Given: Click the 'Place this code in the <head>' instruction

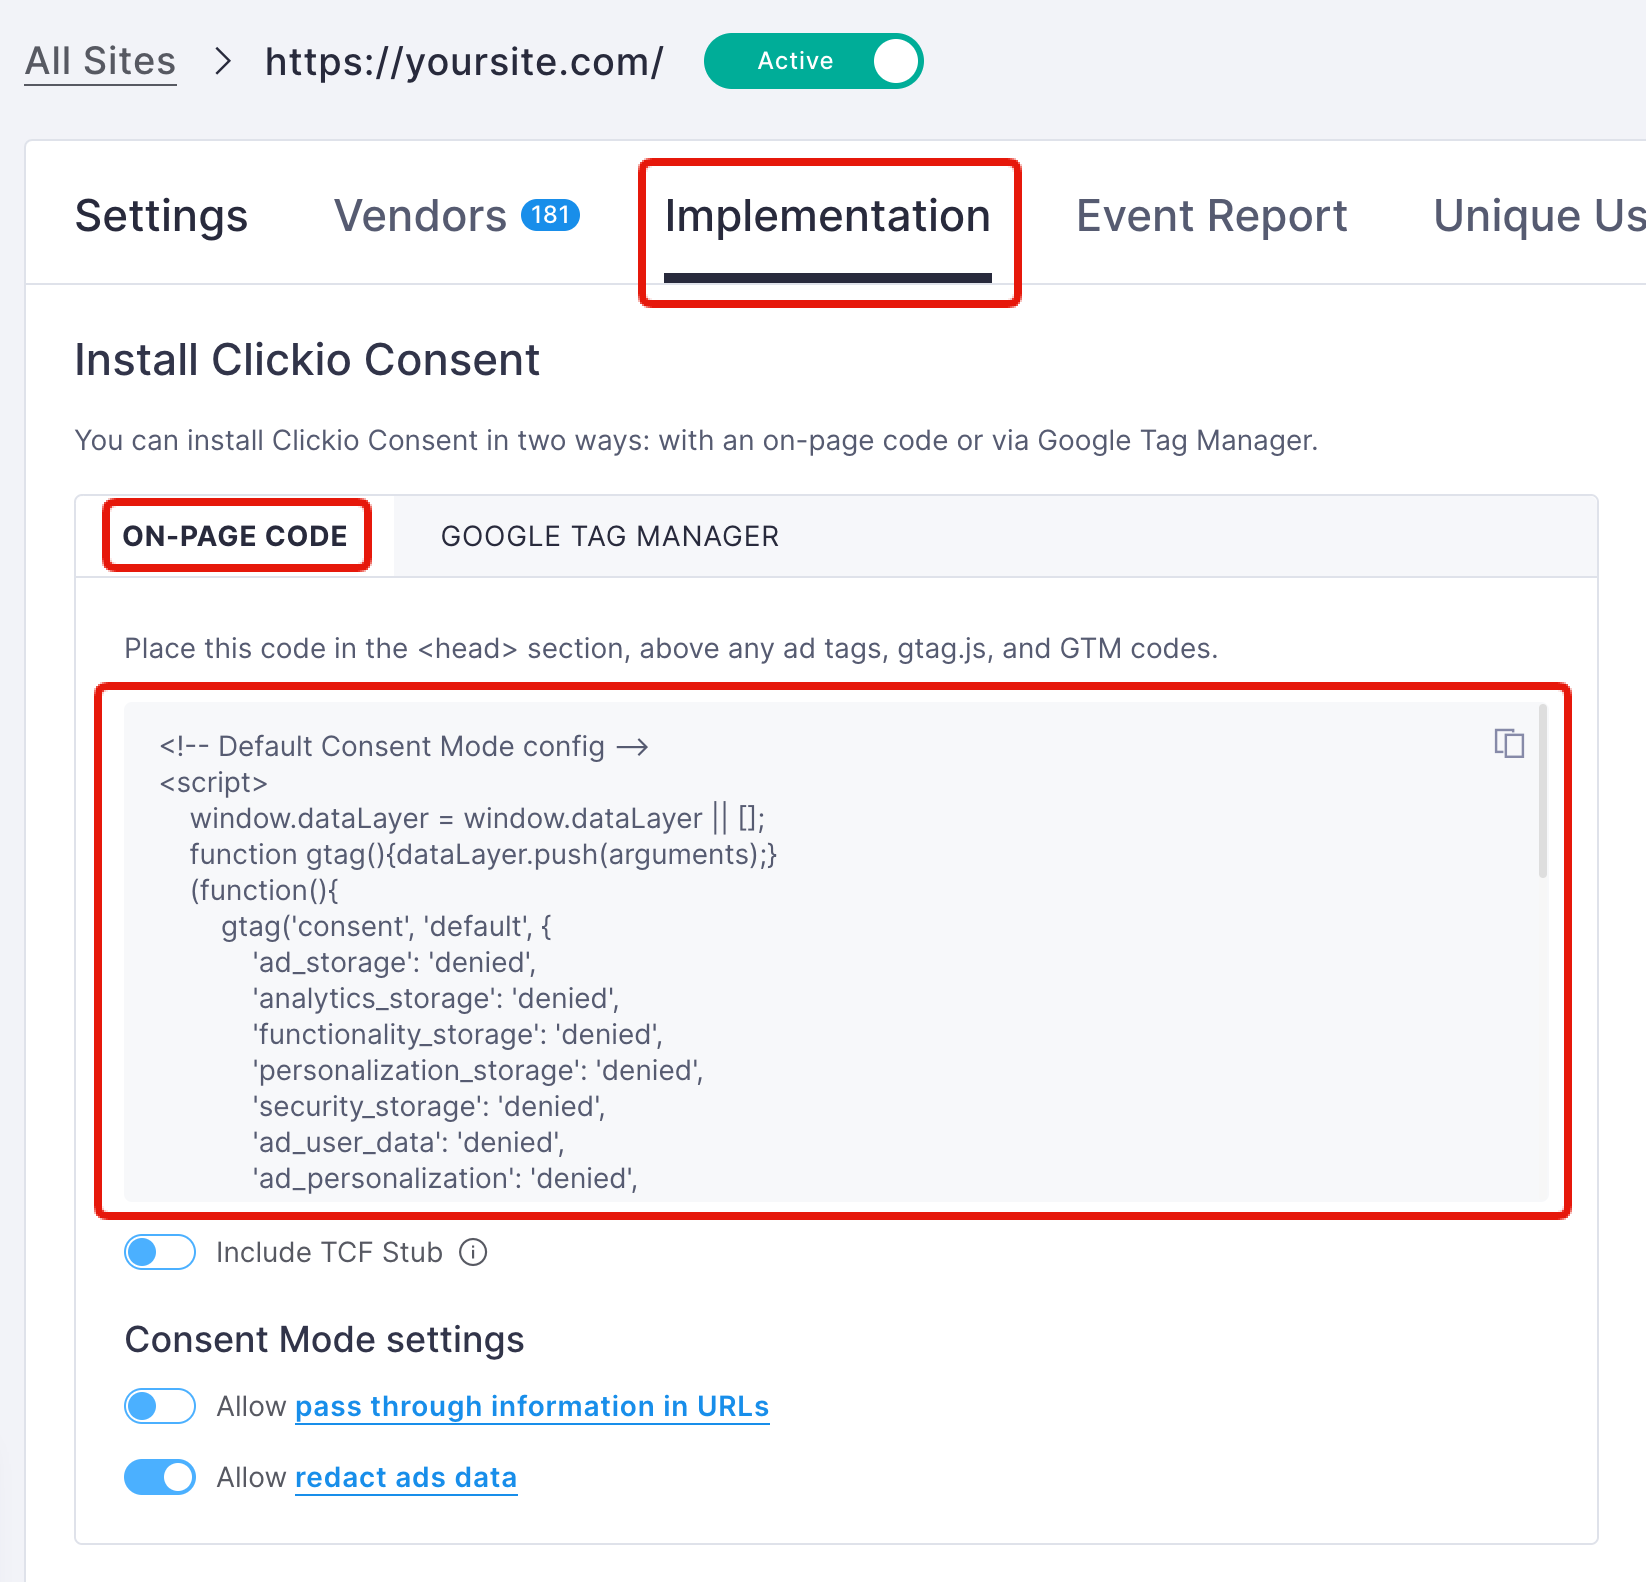Looking at the screenshot, I should 671,648.
